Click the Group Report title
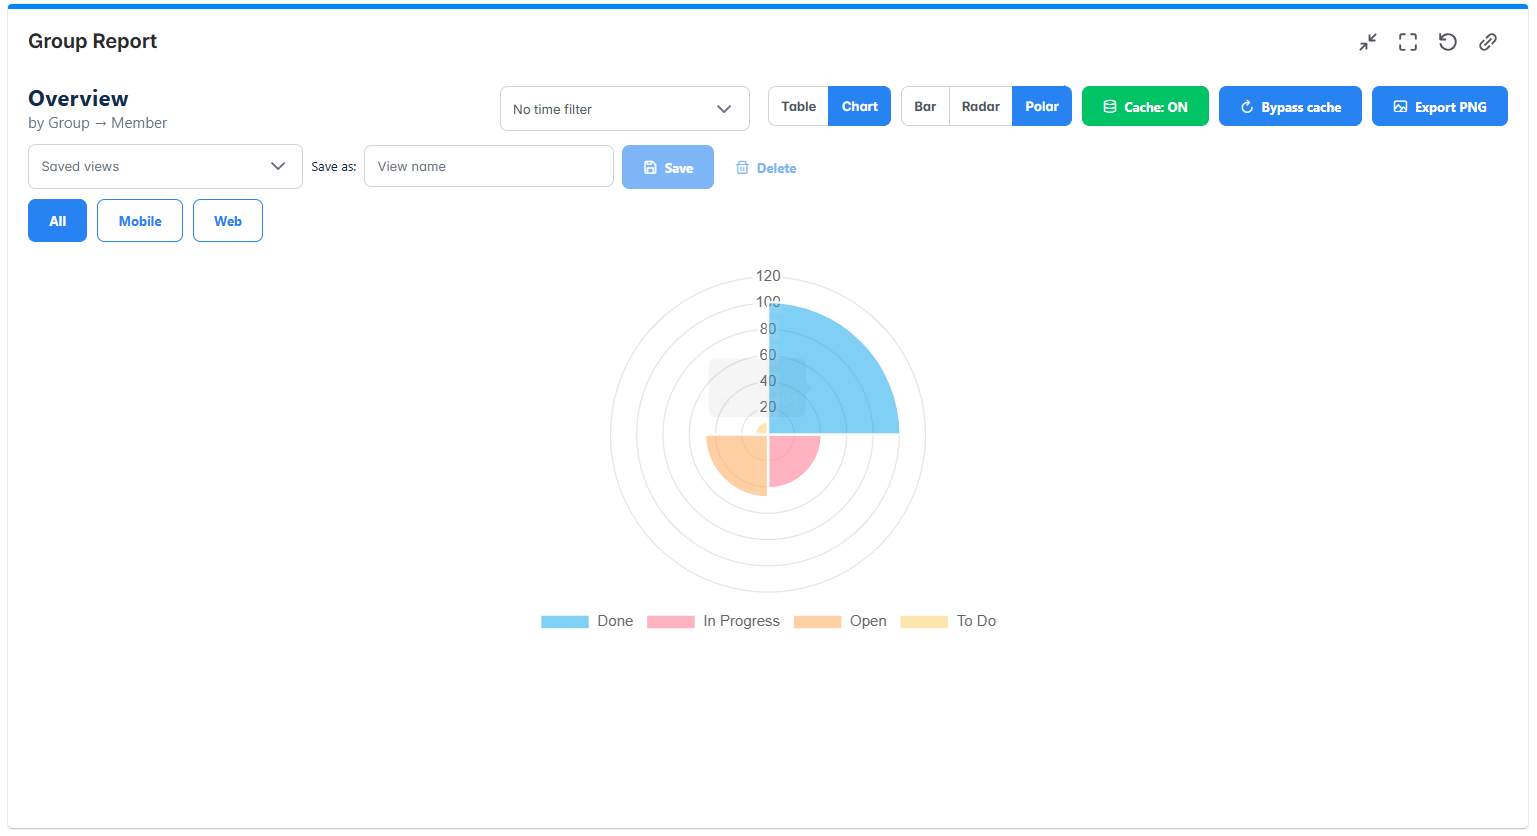This screenshot has width=1537, height=836. [92, 41]
